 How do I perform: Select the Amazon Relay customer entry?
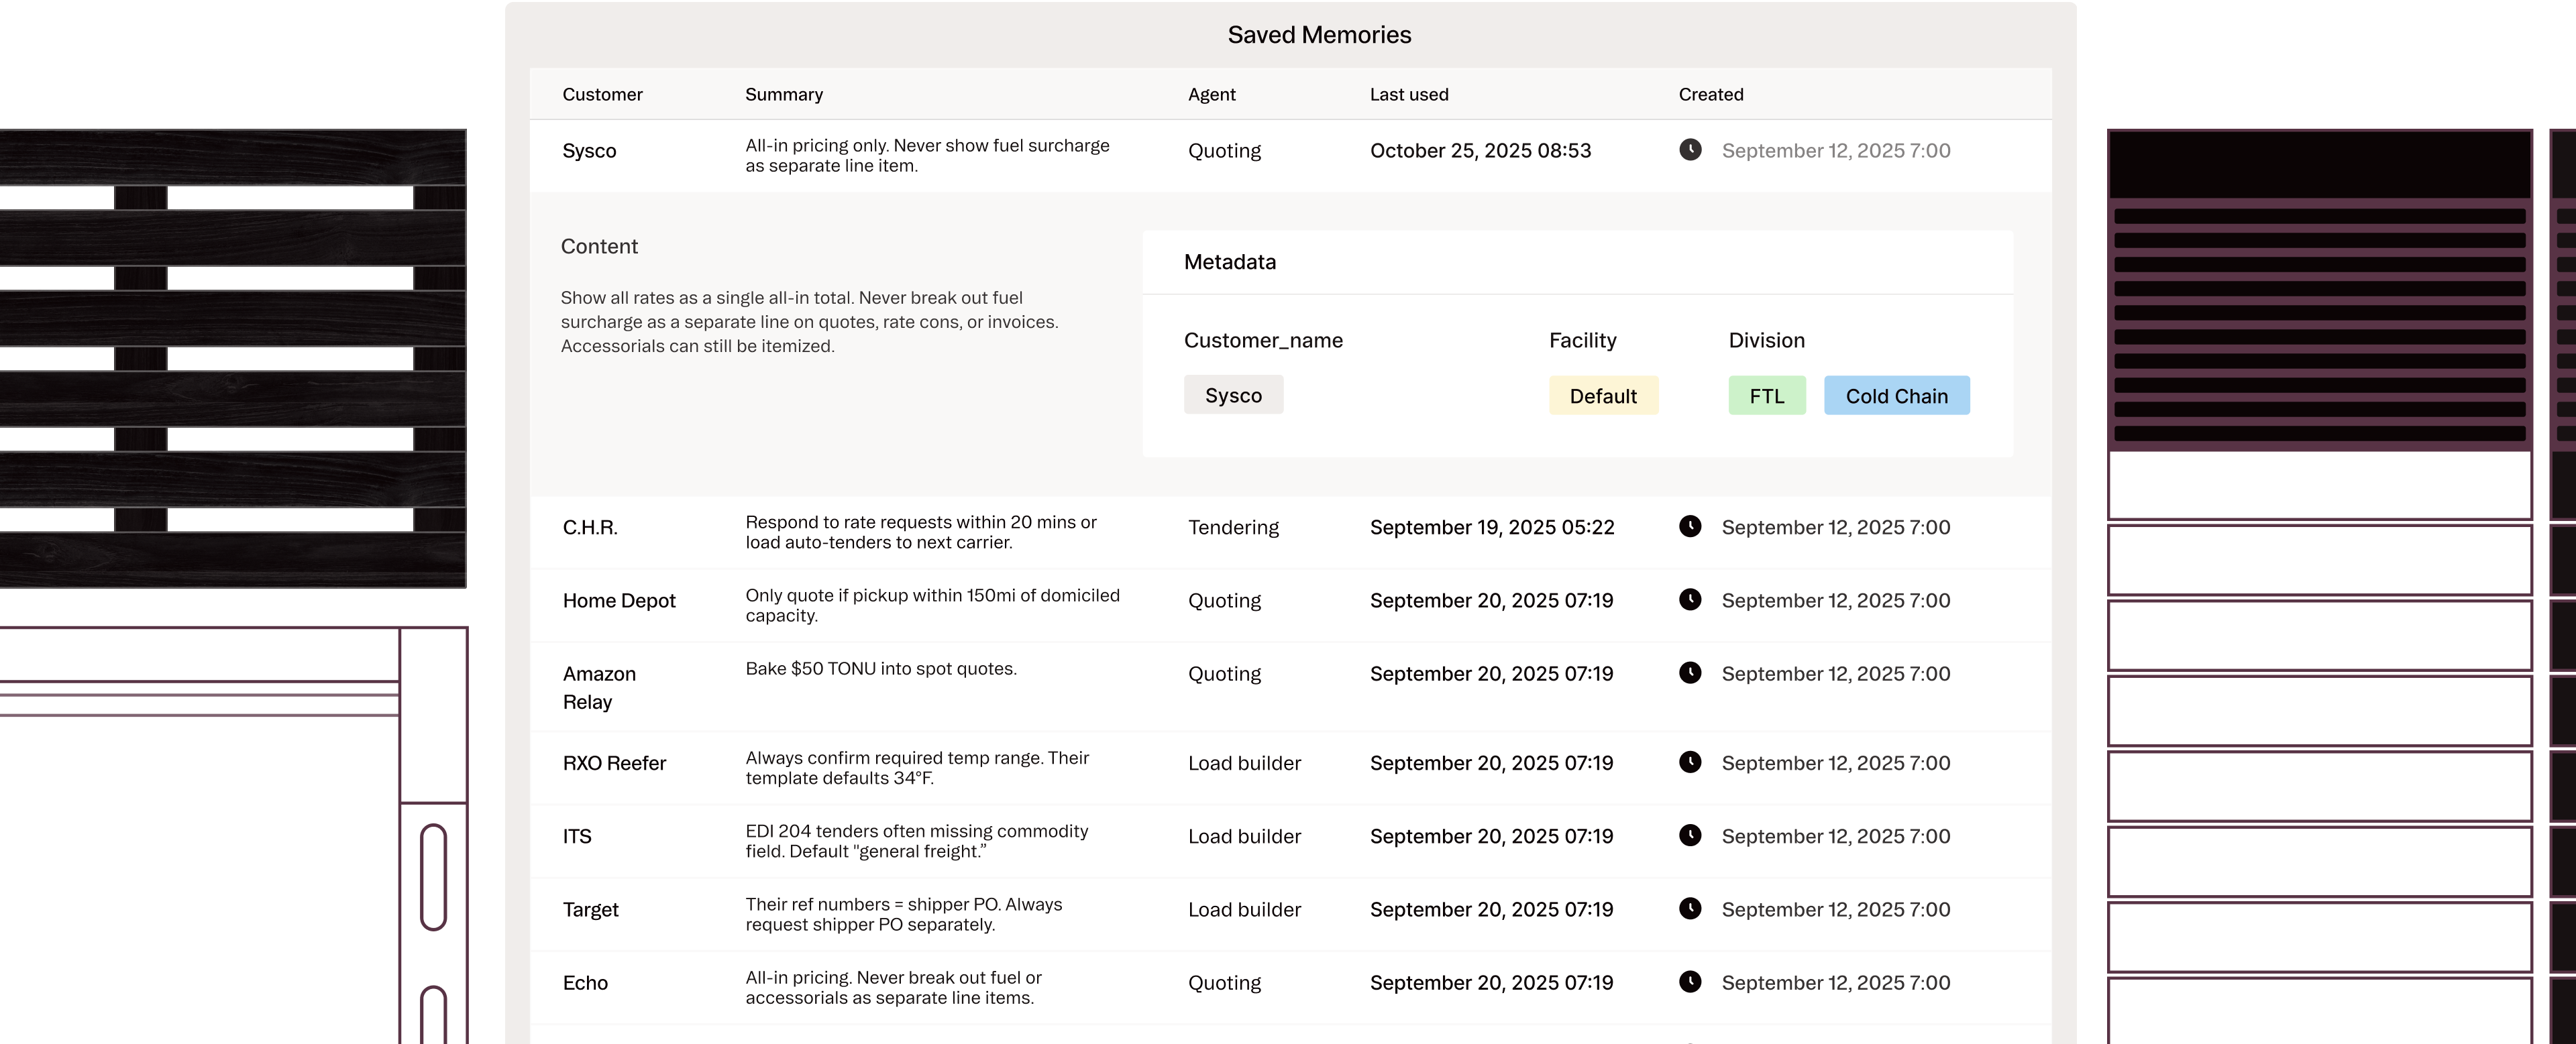(x=599, y=688)
